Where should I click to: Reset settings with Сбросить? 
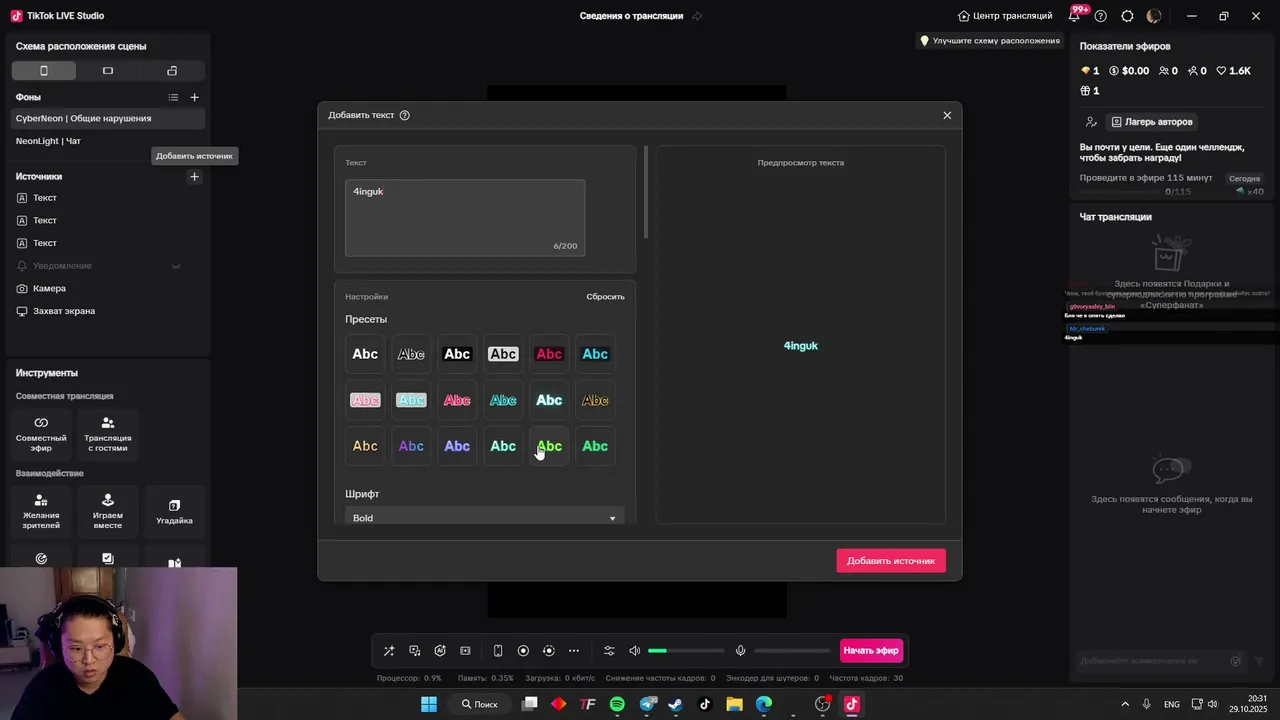point(605,297)
